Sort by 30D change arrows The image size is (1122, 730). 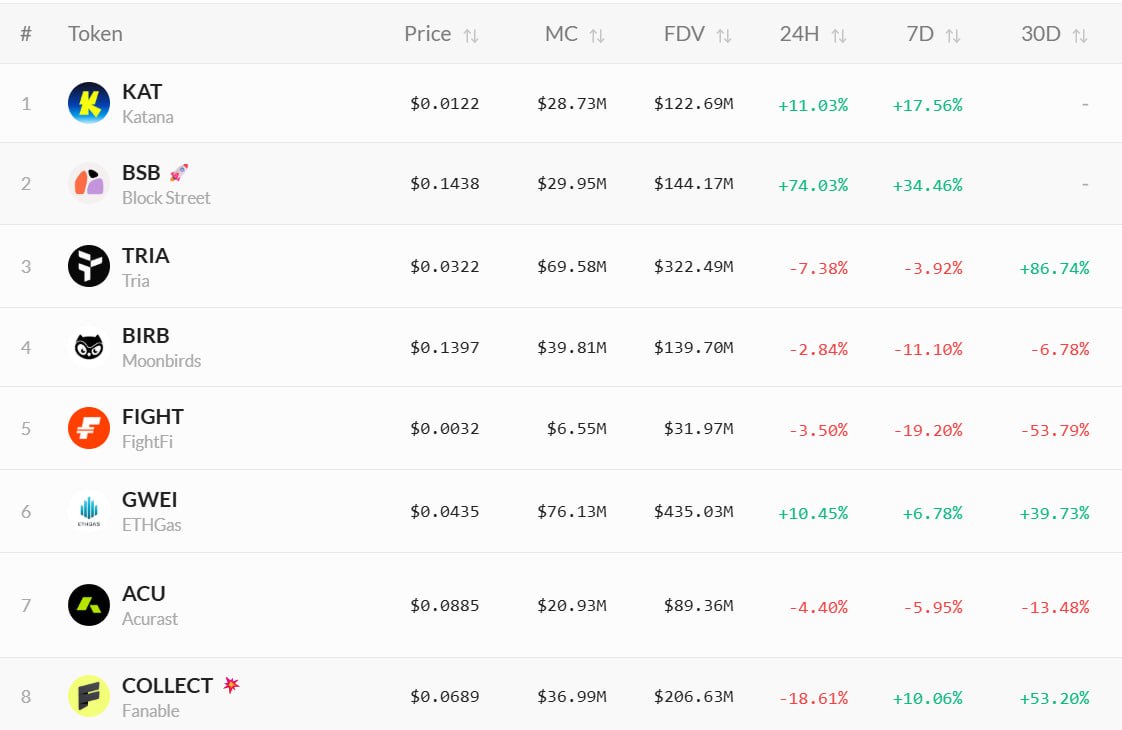pos(1080,35)
